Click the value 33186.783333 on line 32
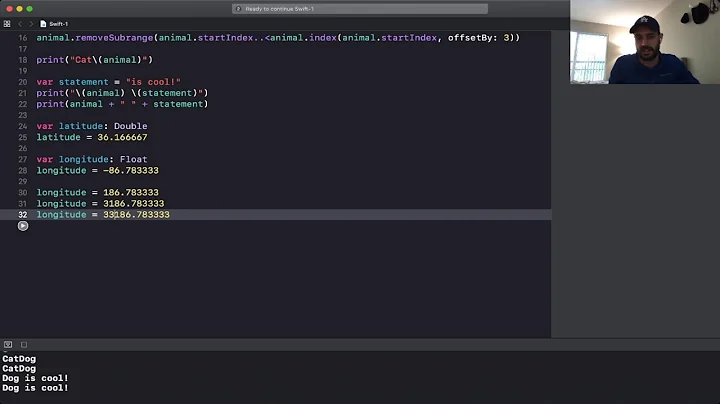This screenshot has width=720, height=404. tap(136, 215)
